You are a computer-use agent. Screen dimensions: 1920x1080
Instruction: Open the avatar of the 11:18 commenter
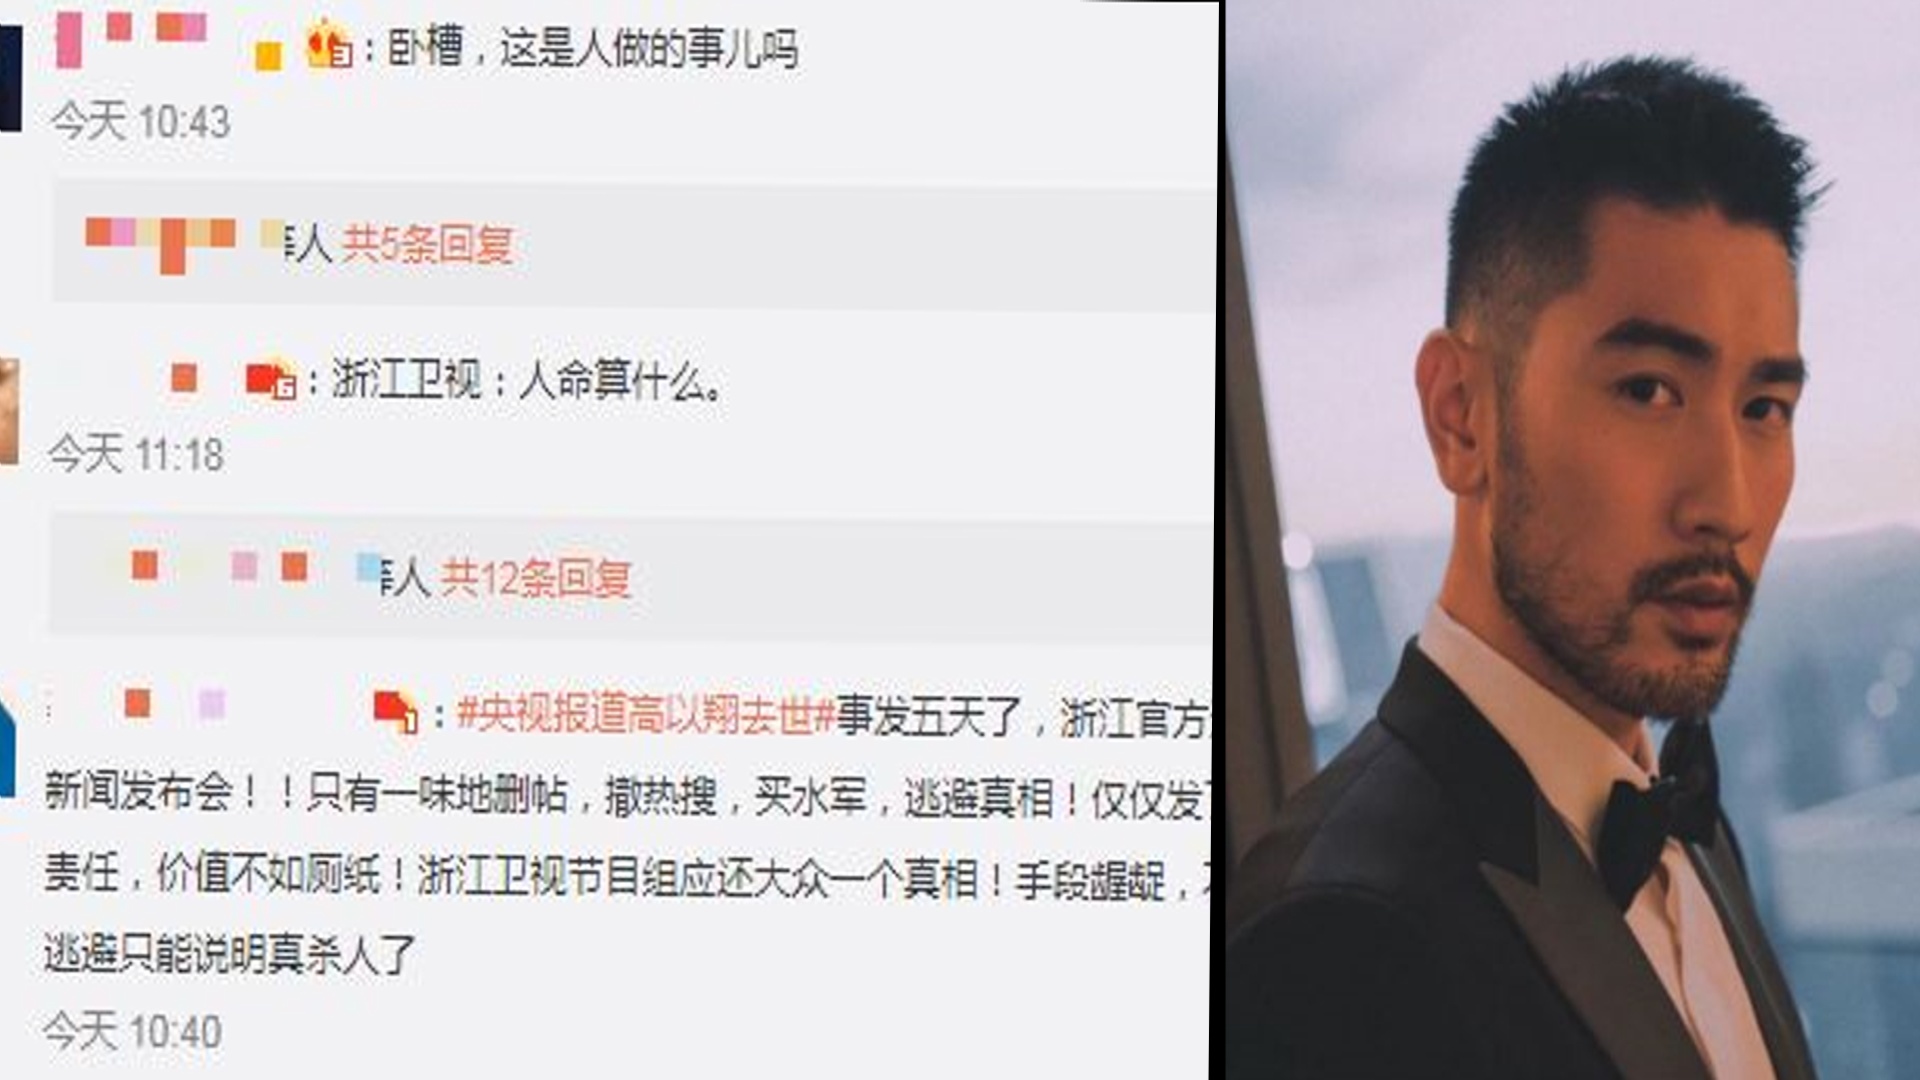[9, 411]
